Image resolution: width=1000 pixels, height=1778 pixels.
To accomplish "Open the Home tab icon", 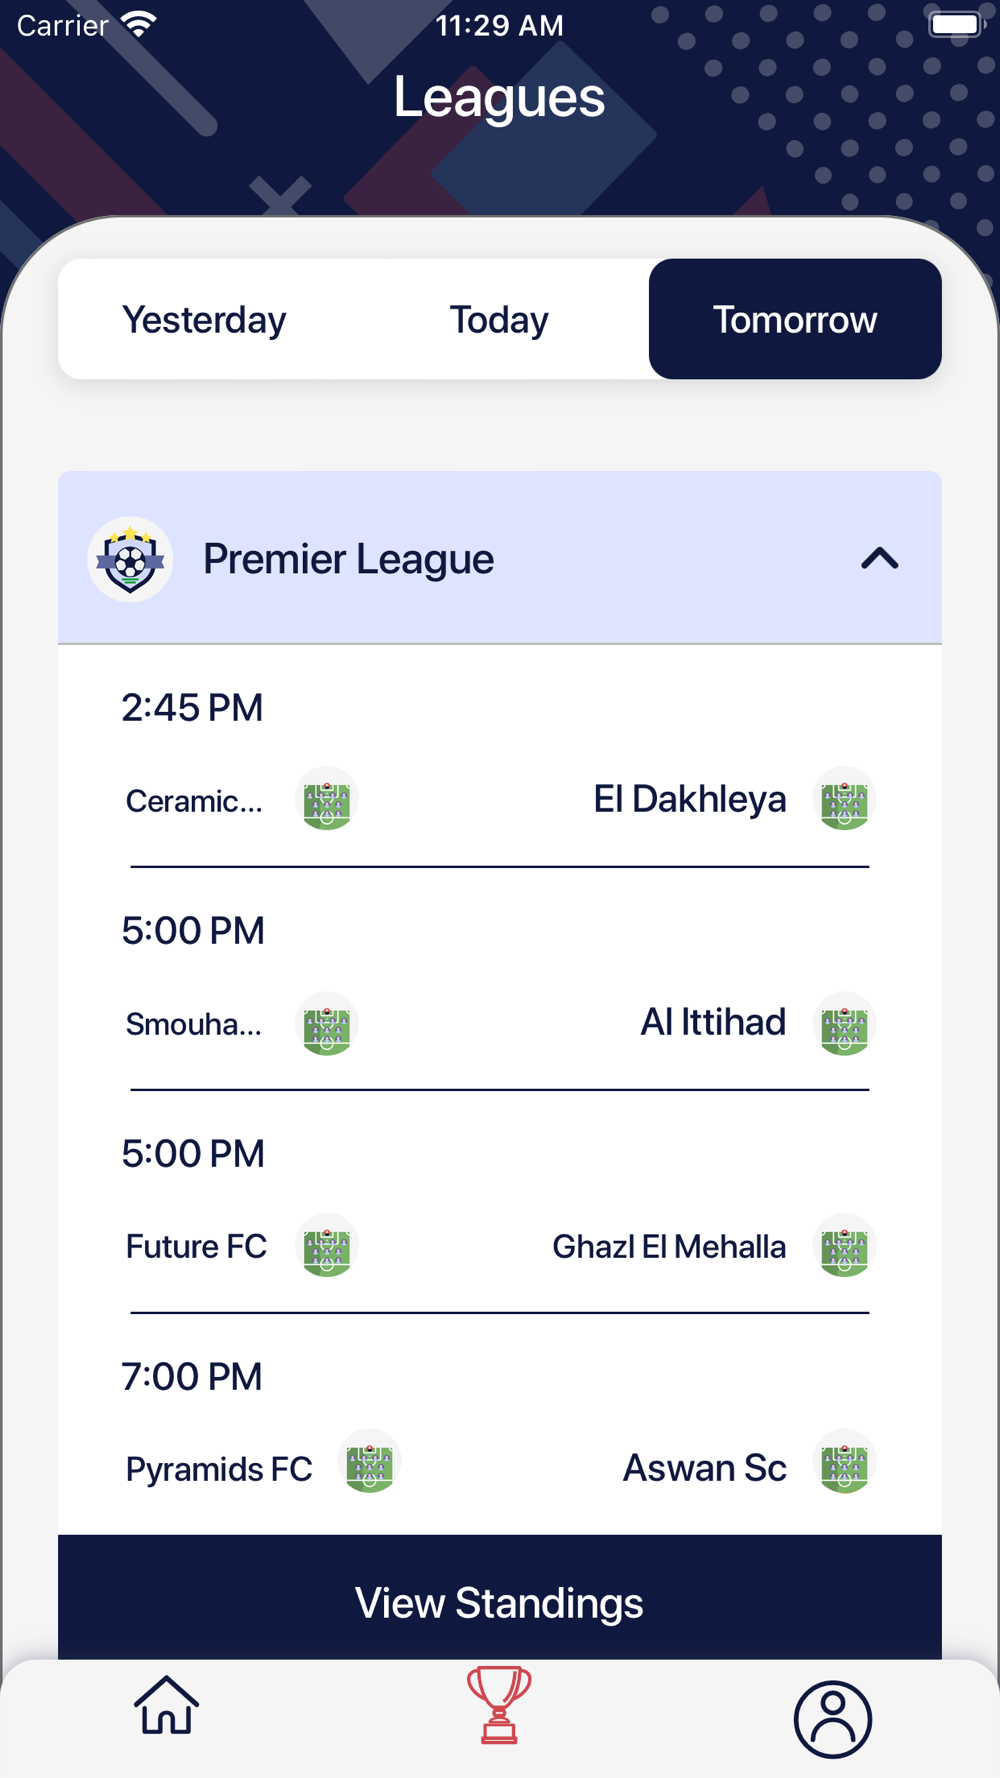I will coord(166,1705).
